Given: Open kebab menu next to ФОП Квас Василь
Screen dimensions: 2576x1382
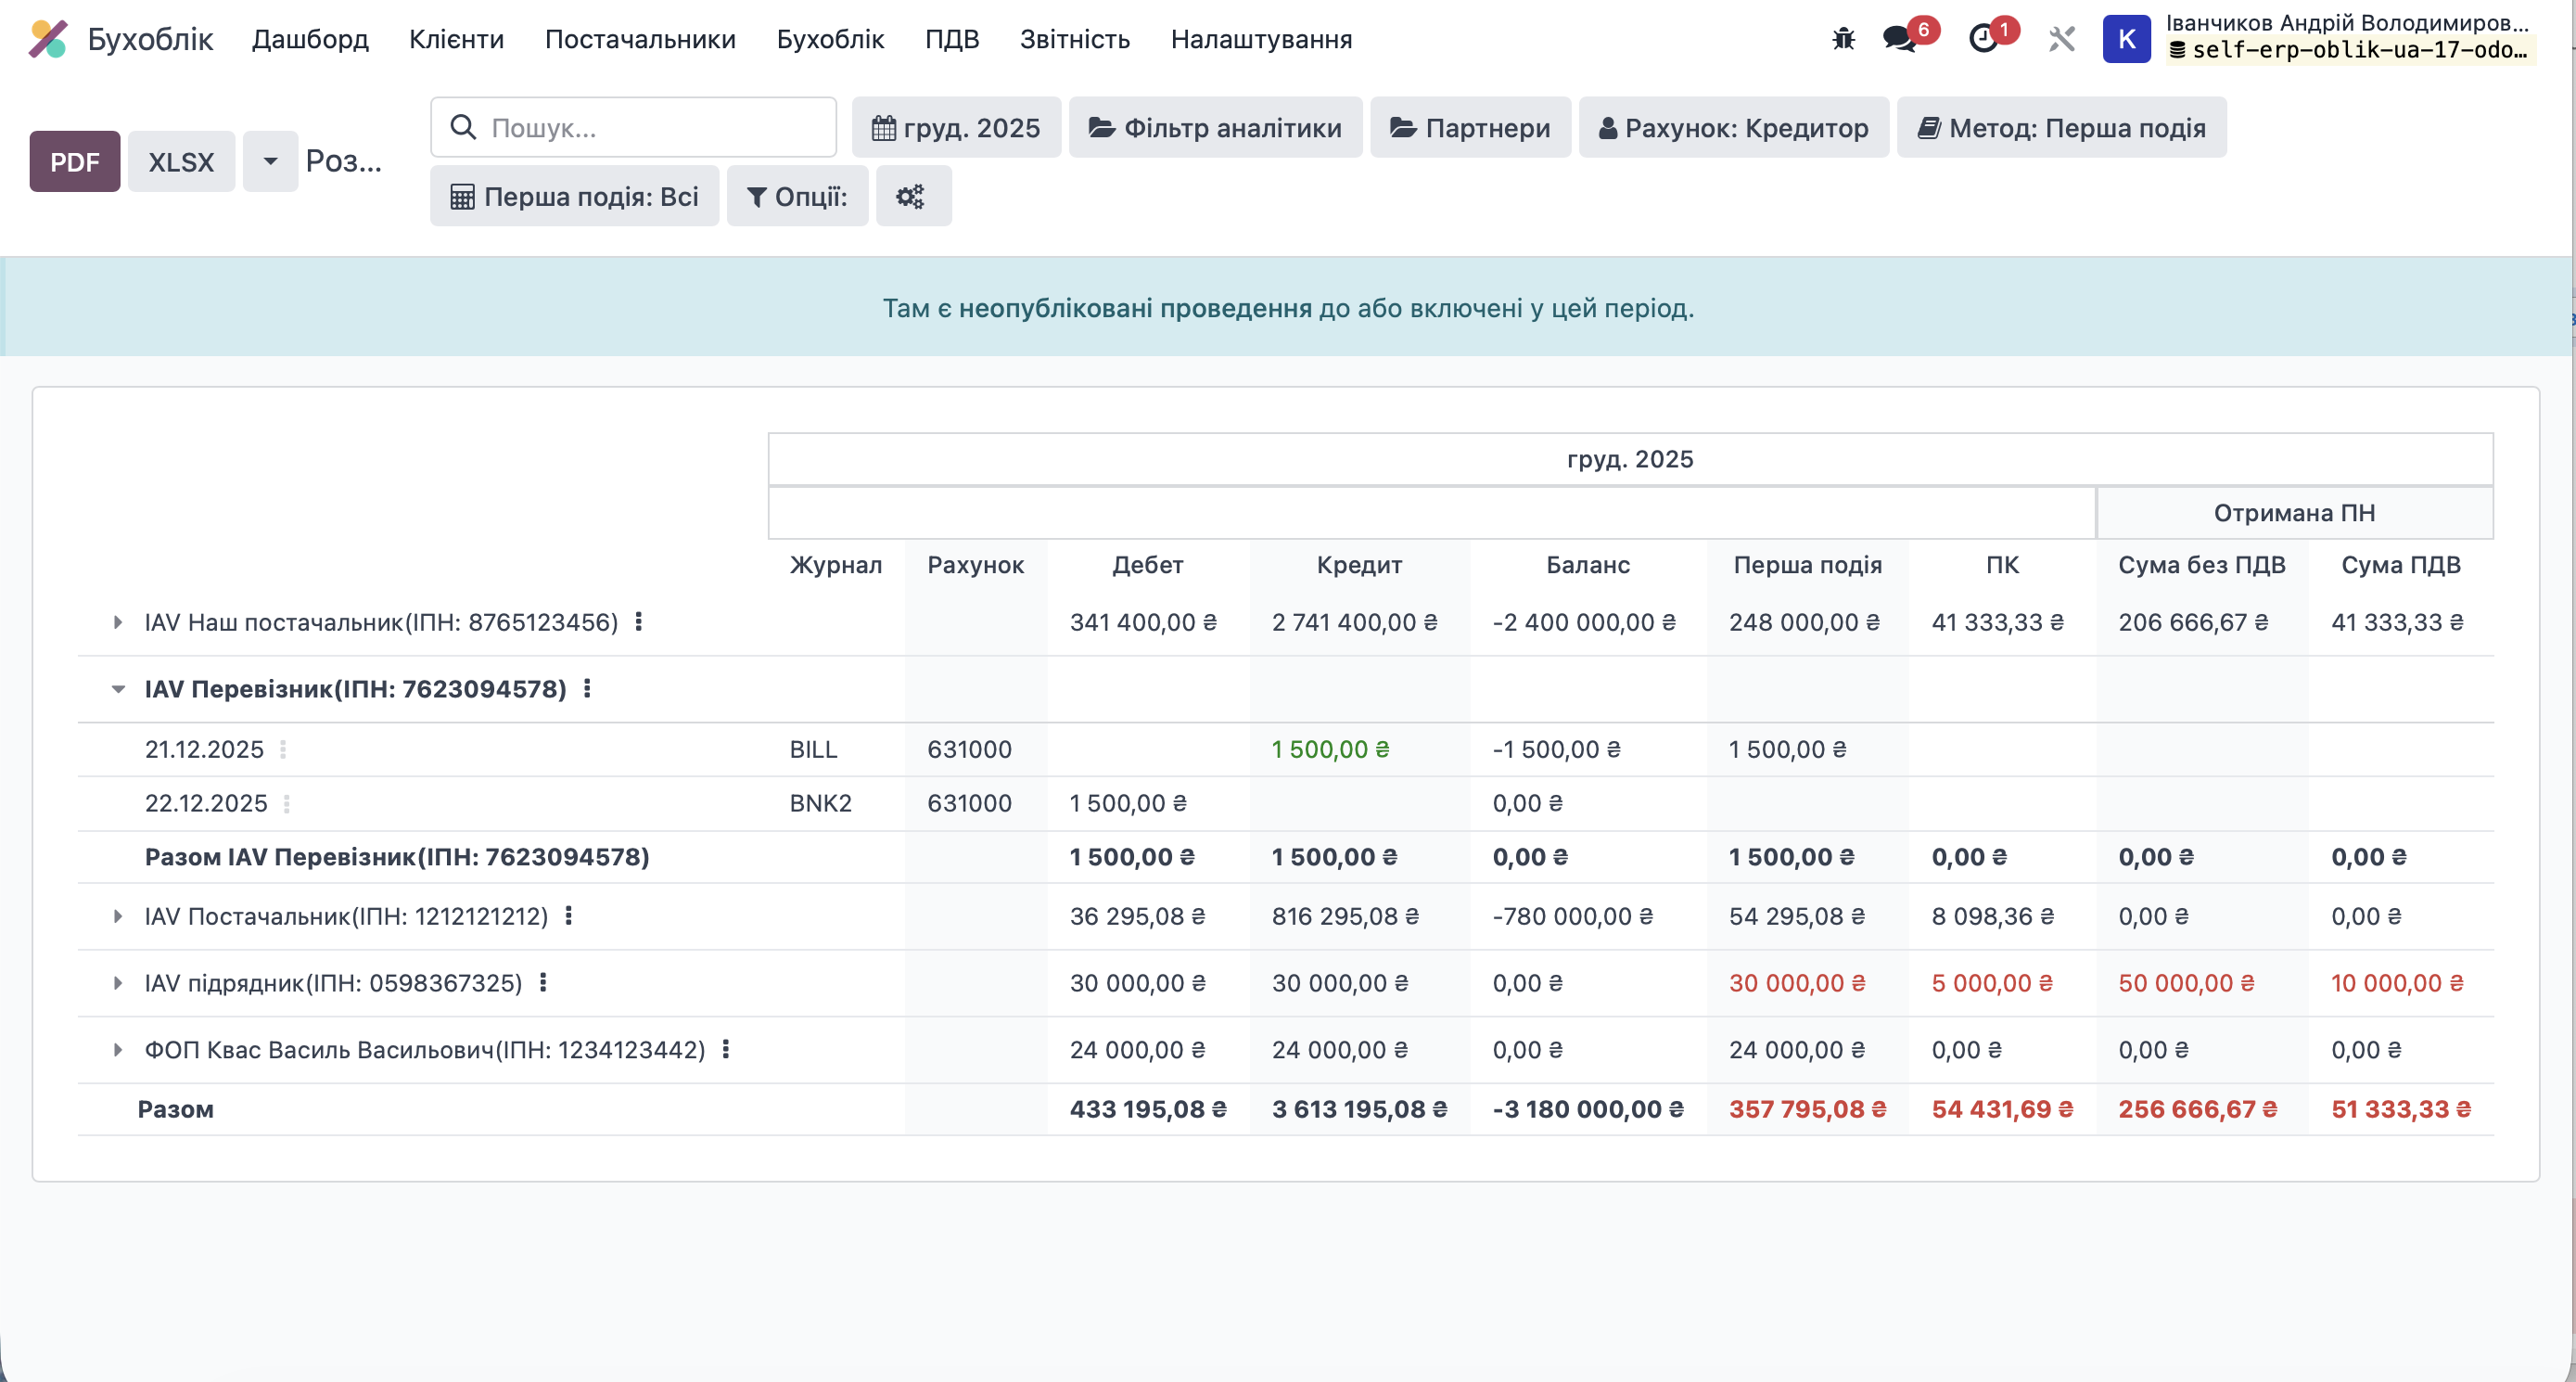Looking at the screenshot, I should [725, 1049].
